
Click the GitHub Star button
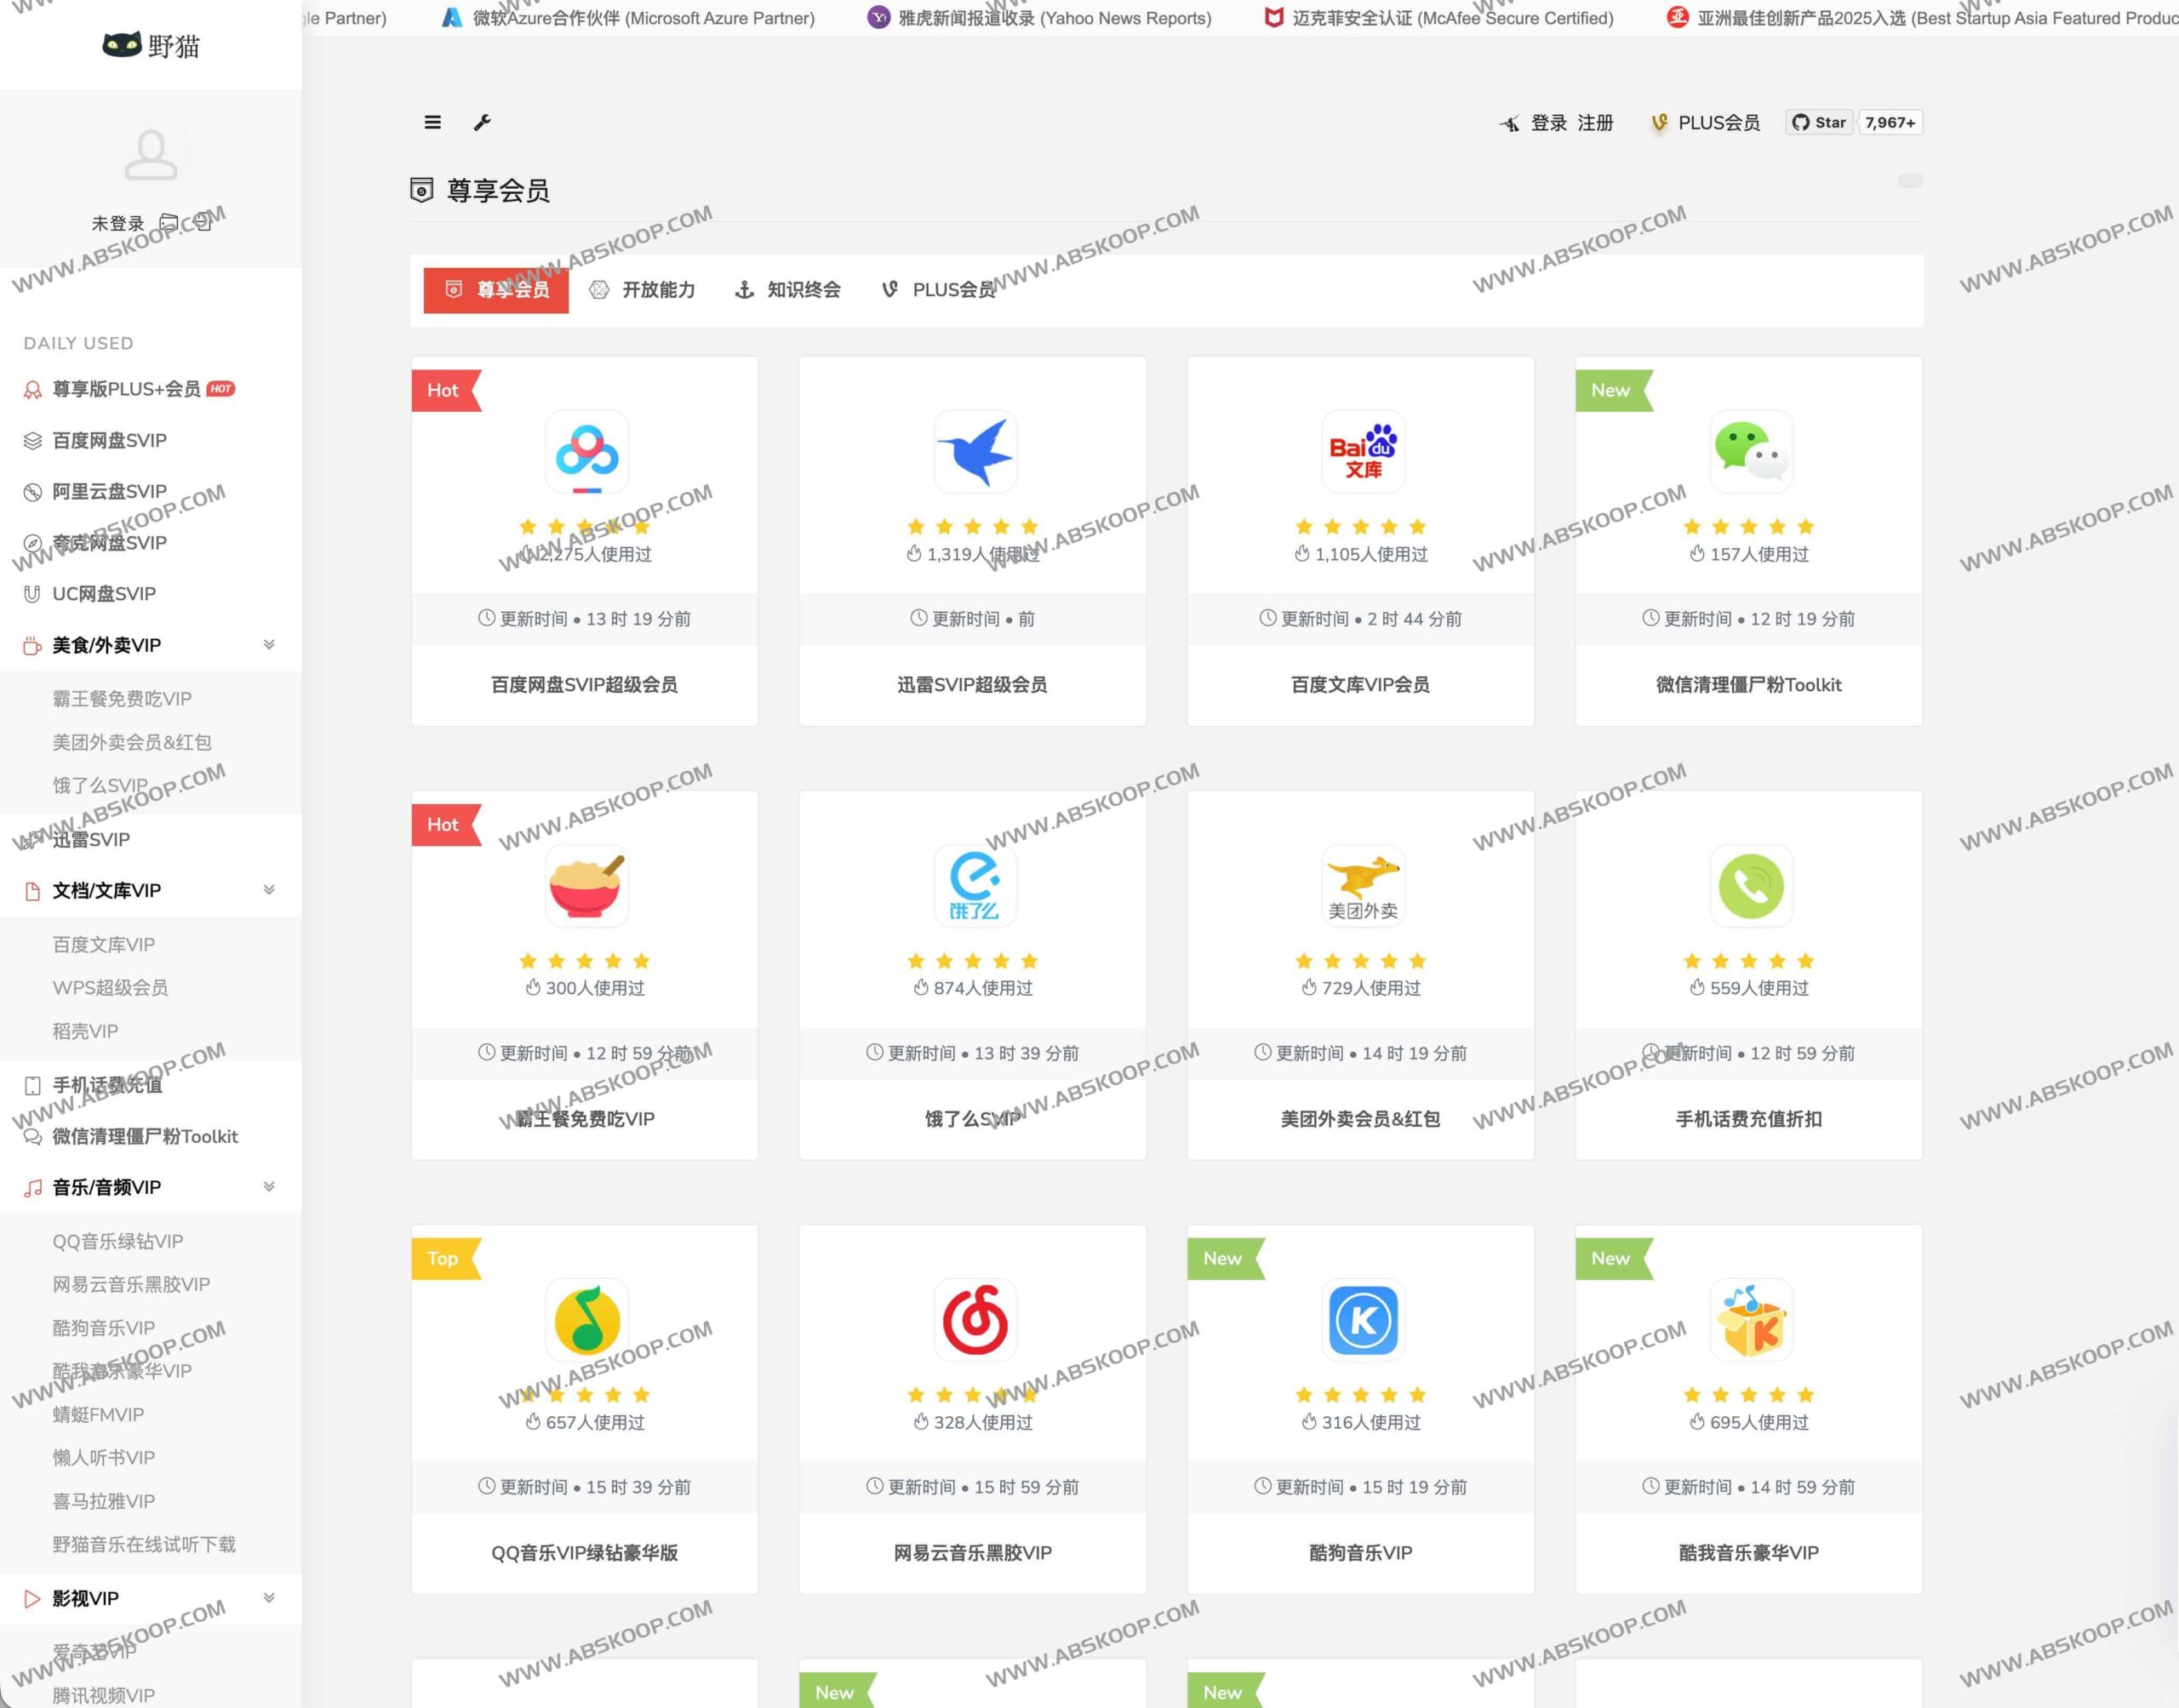click(1818, 122)
